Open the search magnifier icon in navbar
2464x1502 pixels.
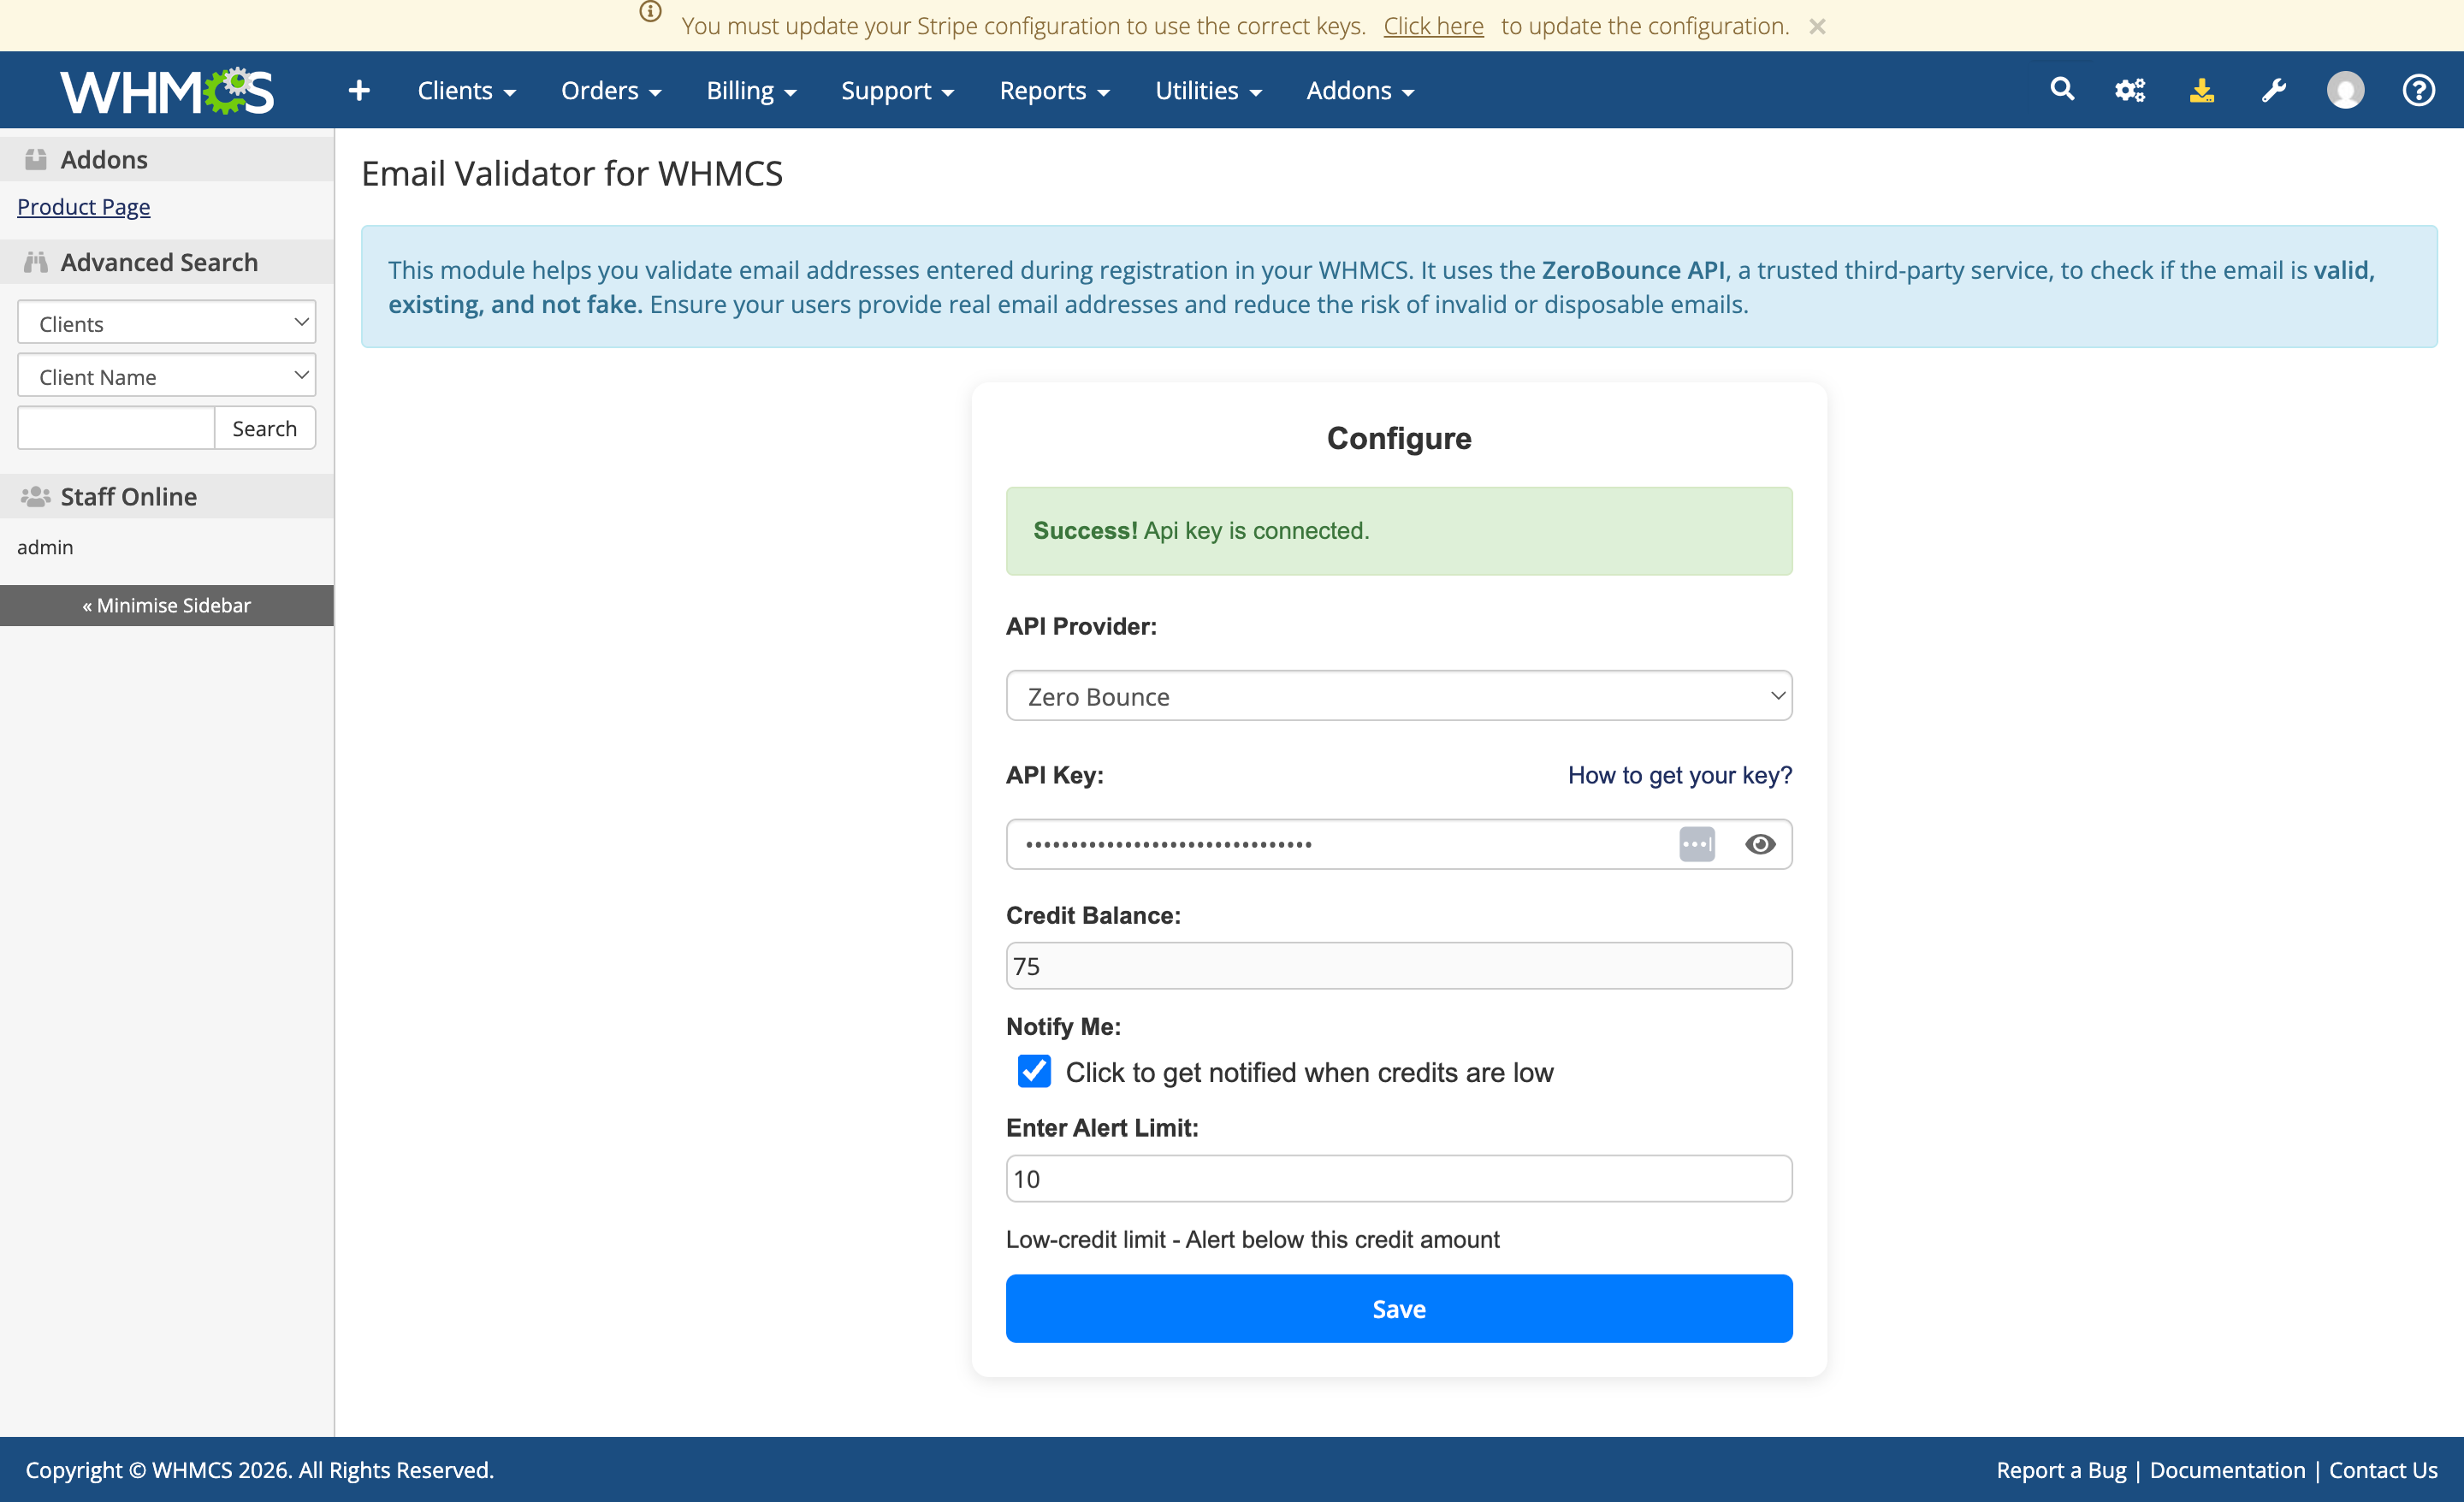pyautogui.click(x=2061, y=89)
